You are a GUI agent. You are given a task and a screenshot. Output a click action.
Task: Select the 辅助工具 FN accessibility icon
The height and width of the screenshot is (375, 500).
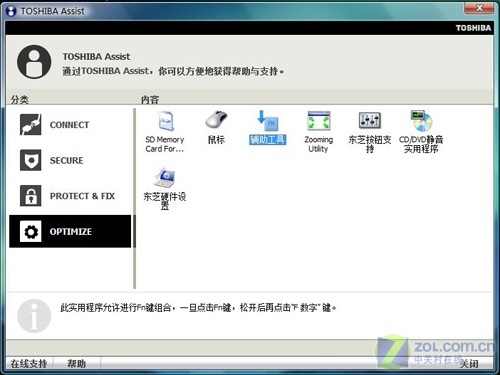tap(267, 120)
